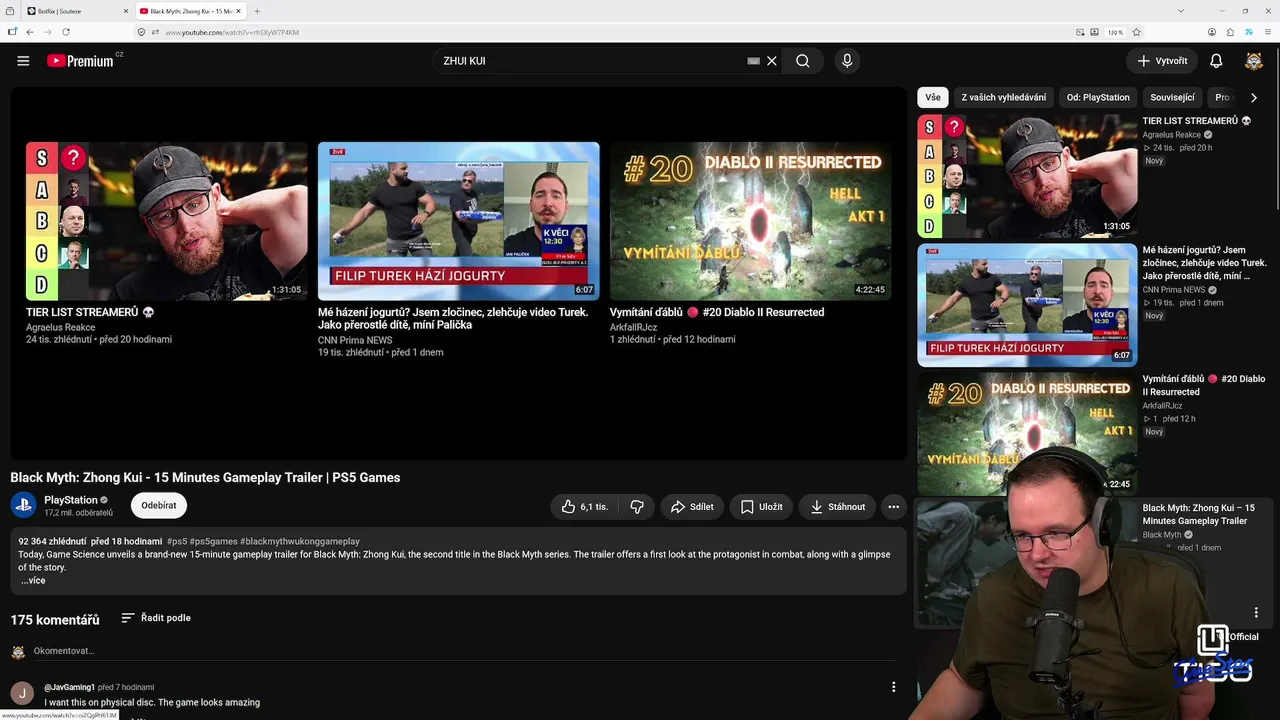Image resolution: width=1280 pixels, height=720 pixels.
Task: Select the Vše filter chip
Action: pyautogui.click(x=932, y=98)
